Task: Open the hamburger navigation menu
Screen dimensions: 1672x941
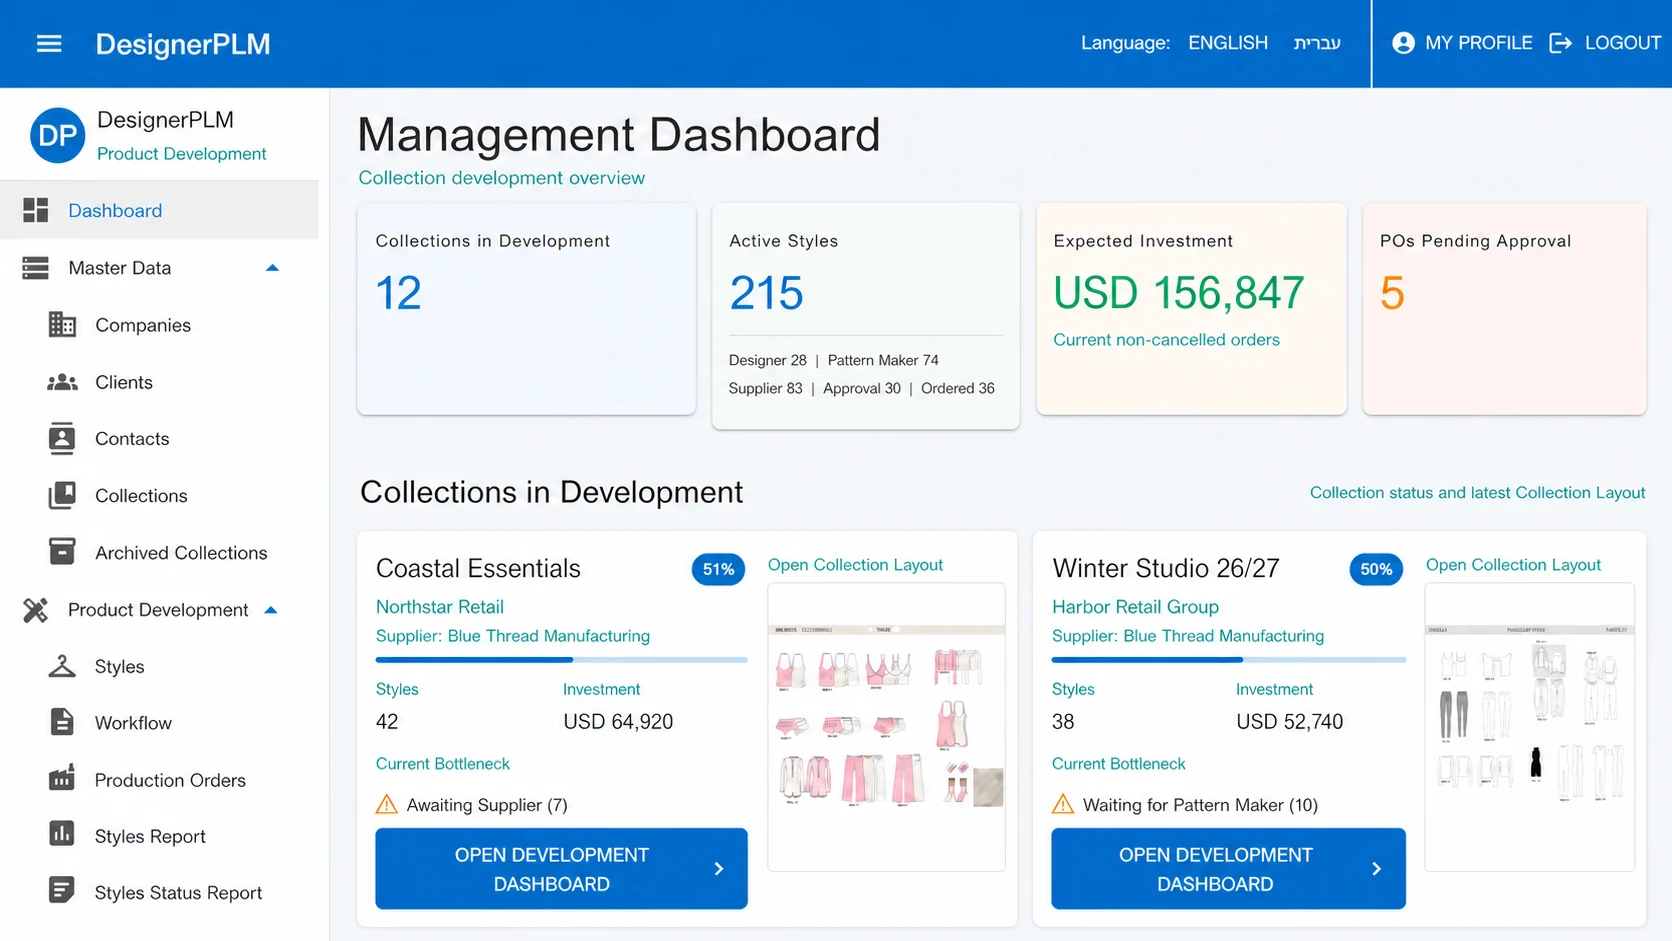Action: coord(49,43)
